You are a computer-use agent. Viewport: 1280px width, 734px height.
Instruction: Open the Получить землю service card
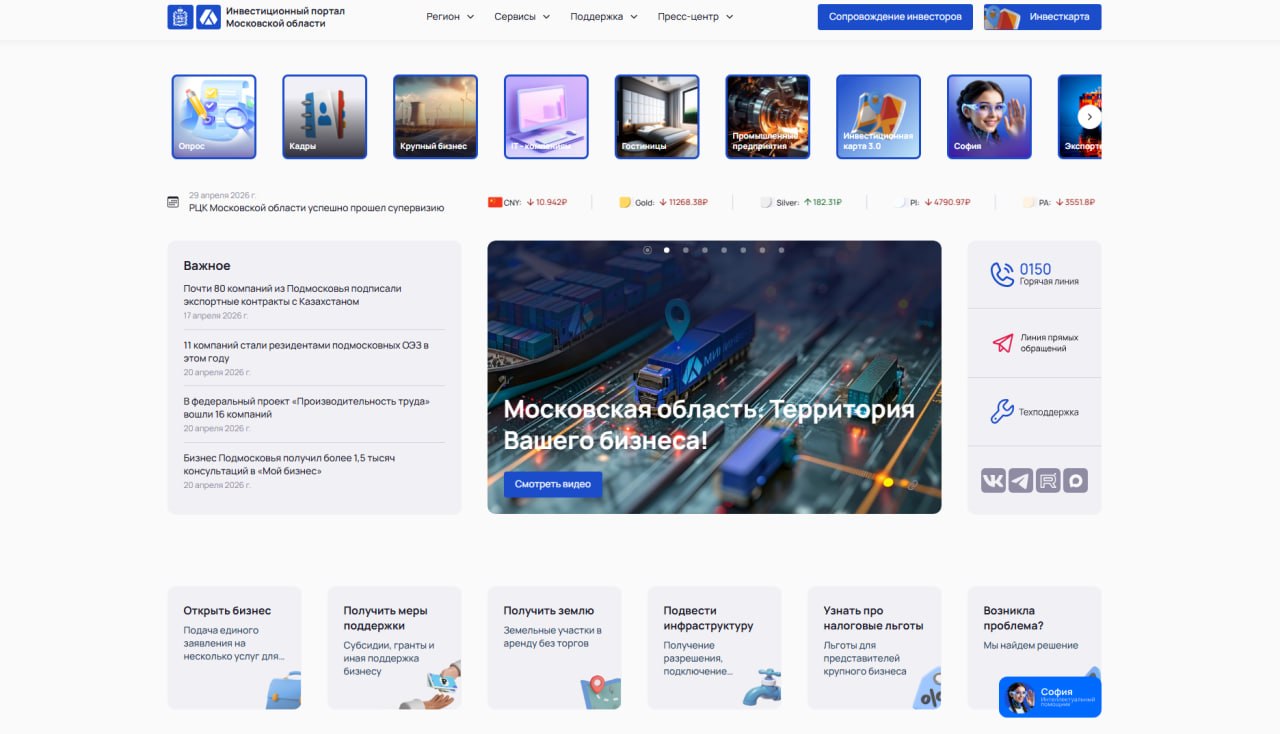click(x=554, y=647)
